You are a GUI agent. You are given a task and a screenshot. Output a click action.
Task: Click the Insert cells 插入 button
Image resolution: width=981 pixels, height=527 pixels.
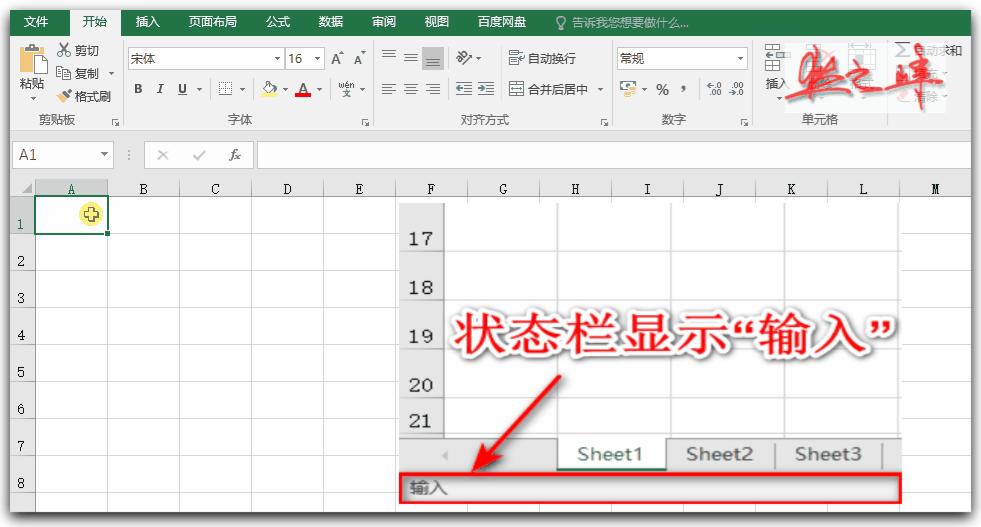point(775,70)
